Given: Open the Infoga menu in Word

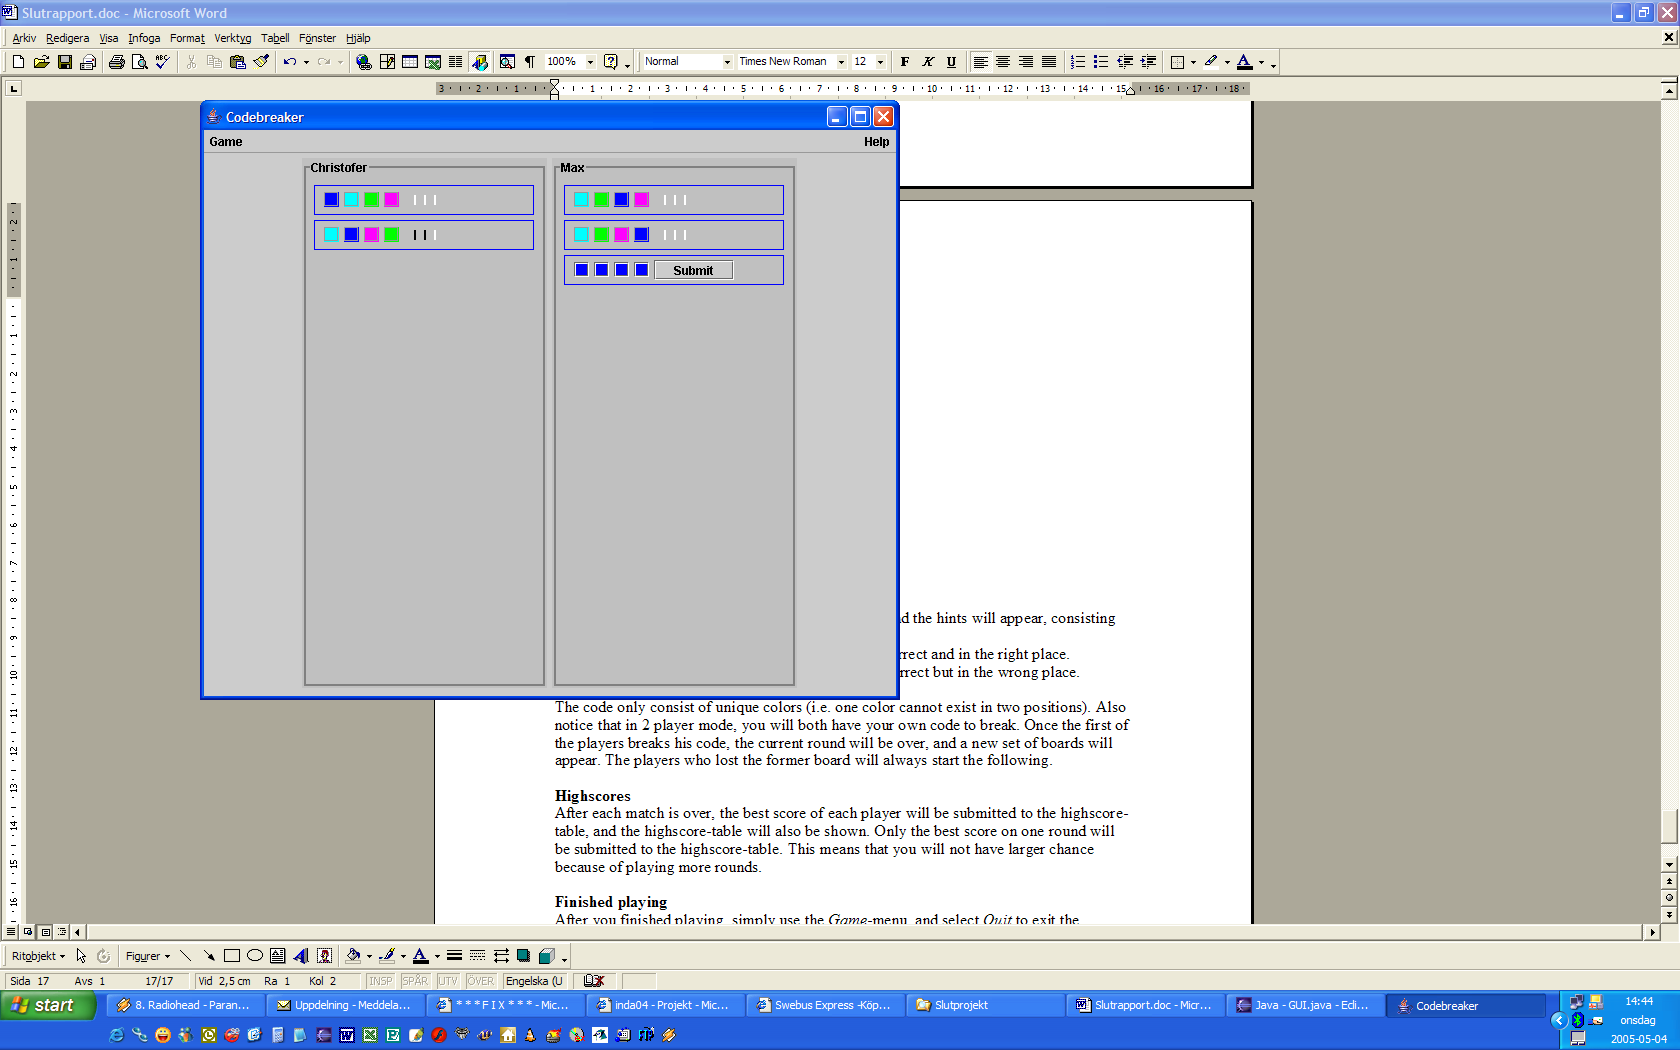Looking at the screenshot, I should [x=144, y=38].
